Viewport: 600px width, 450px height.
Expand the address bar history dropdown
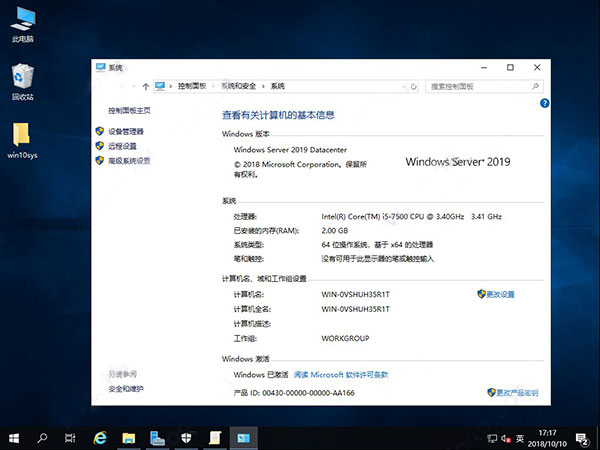[401, 87]
